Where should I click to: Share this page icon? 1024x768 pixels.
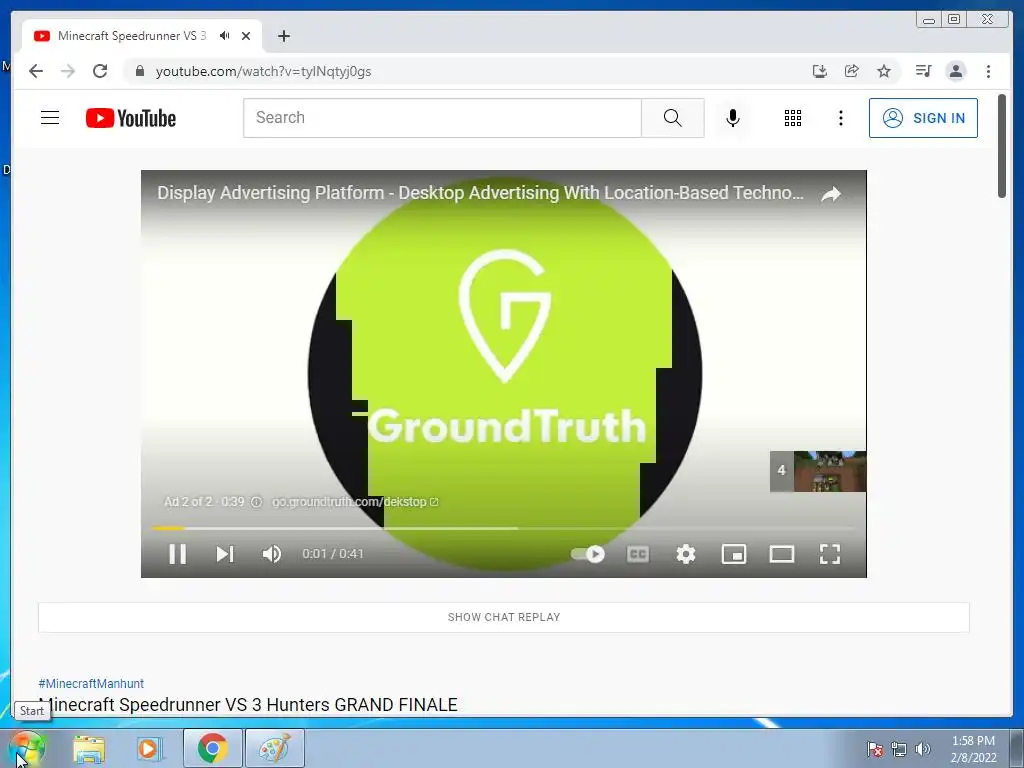(852, 71)
